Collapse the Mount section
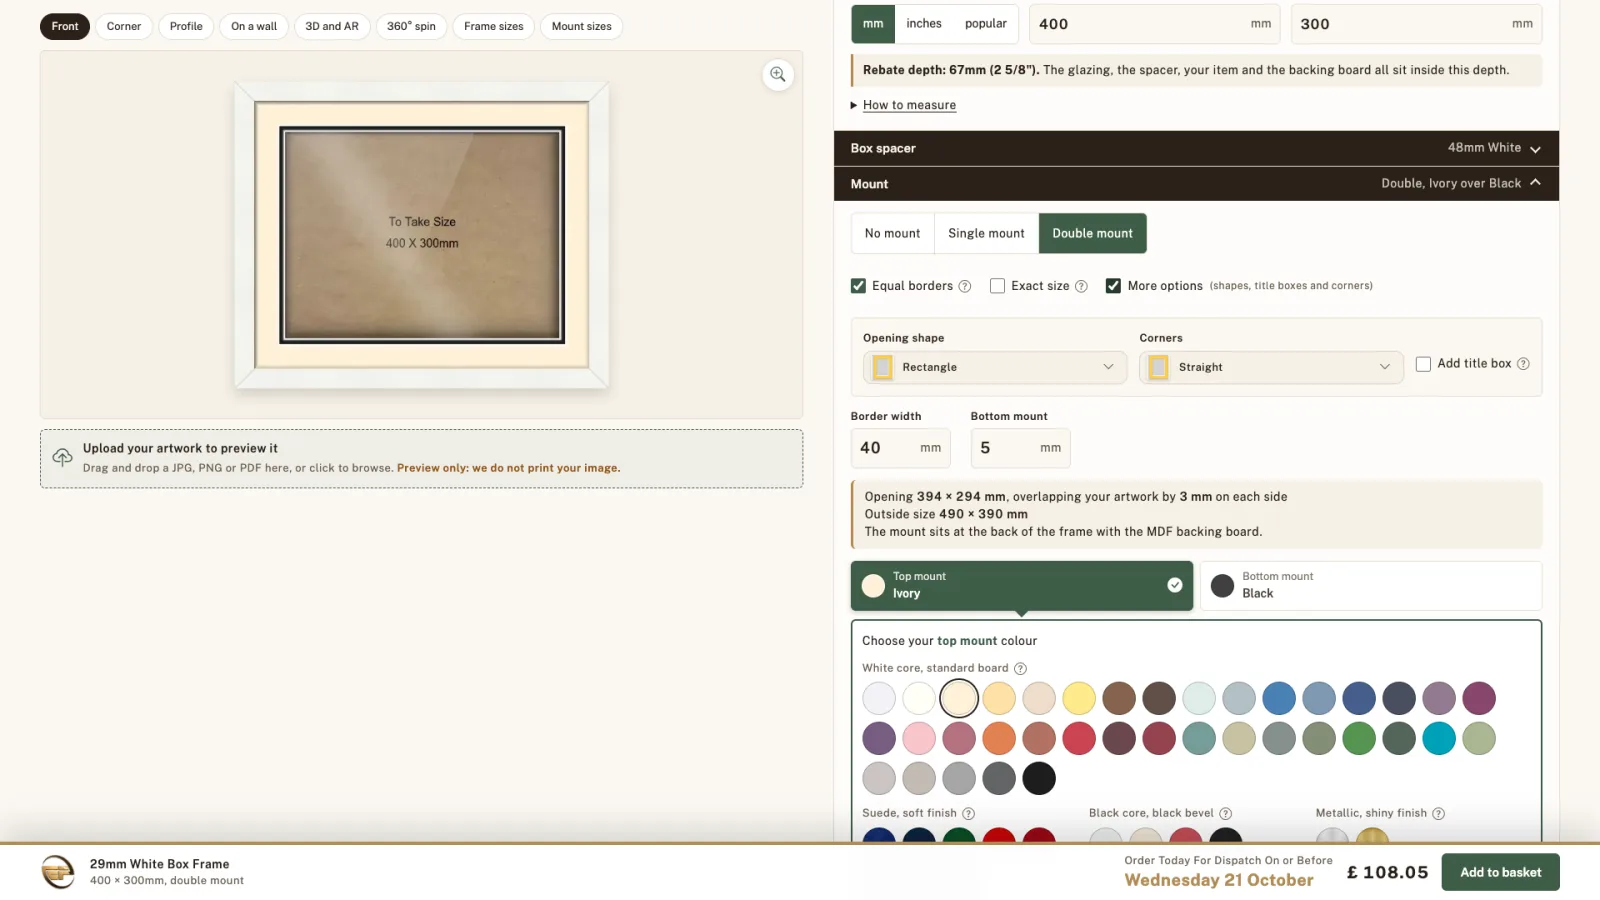The height and width of the screenshot is (900, 1600). (x=1196, y=184)
